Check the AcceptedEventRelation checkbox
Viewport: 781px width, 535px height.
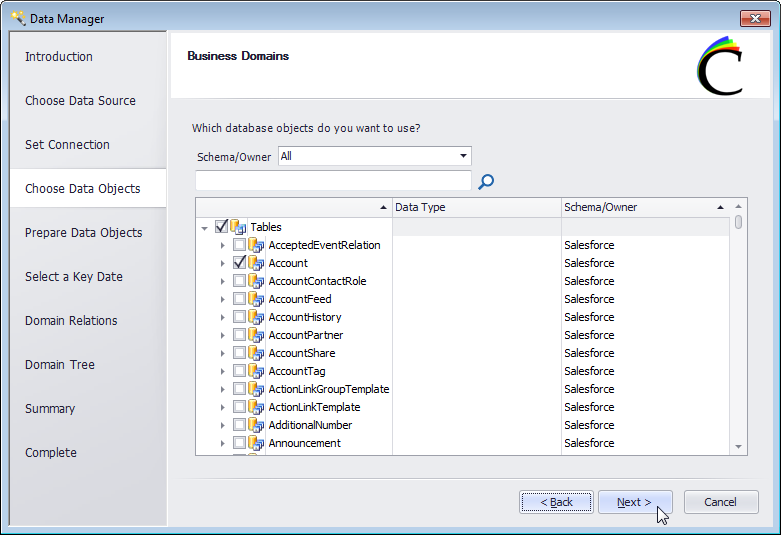coord(239,245)
